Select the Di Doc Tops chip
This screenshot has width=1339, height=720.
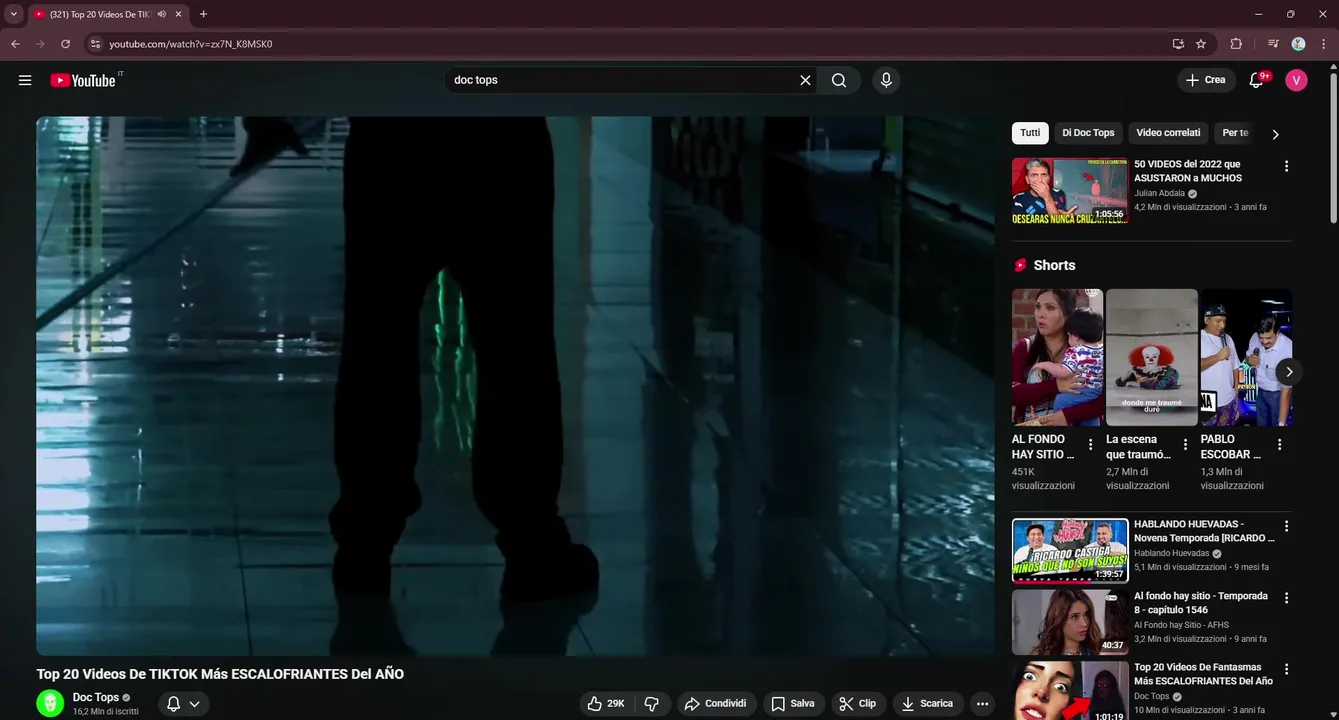click(1088, 133)
